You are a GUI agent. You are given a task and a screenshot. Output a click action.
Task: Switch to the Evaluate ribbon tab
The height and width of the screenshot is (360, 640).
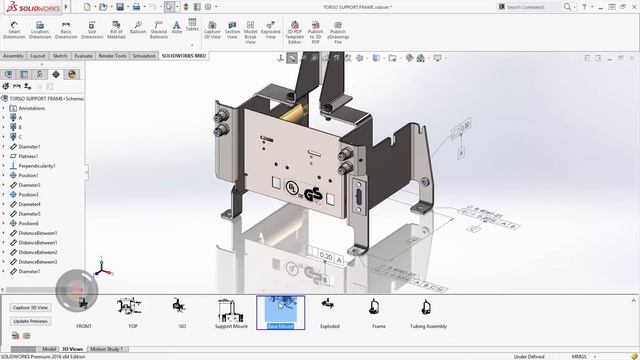coord(83,56)
